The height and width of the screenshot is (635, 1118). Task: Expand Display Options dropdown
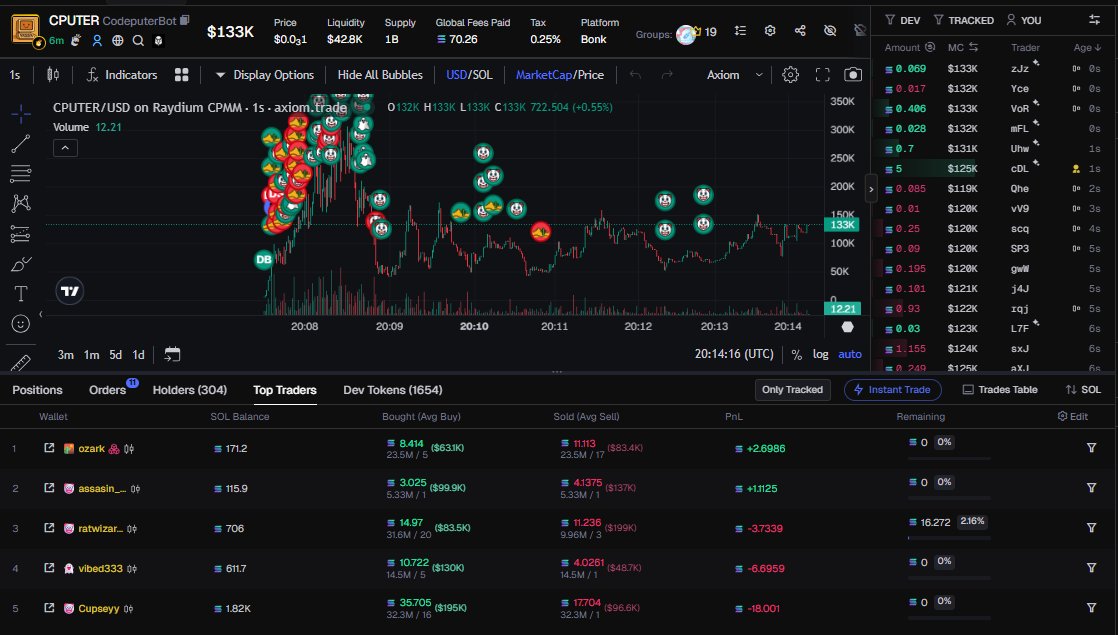point(265,75)
